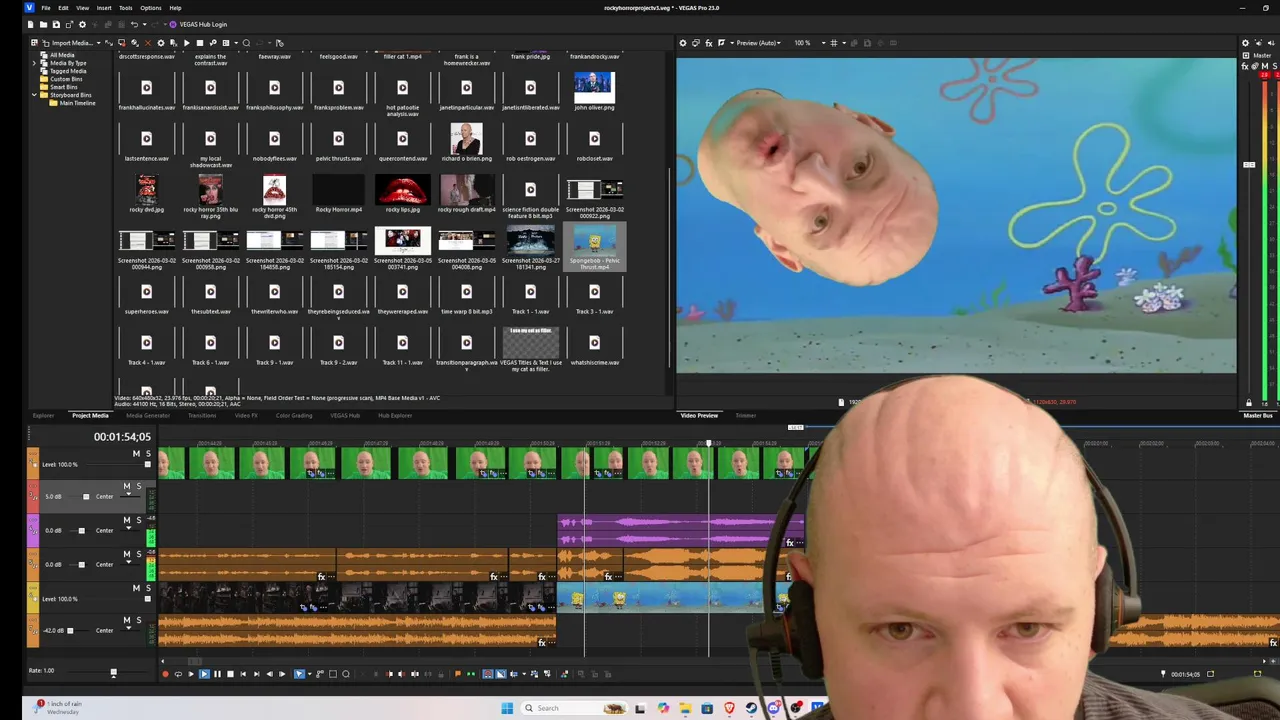Viewport: 1280px width, 720px height.
Task: Click the preview grid overlays icon
Action: [x=834, y=43]
